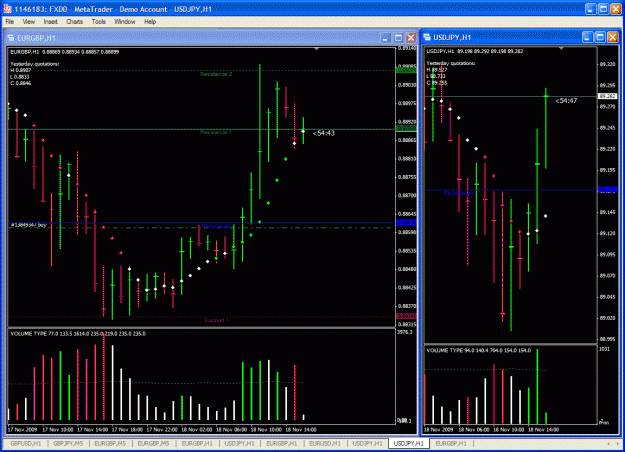Close the USDJPY,H1 chart window
The image size is (625, 452).
click(x=613, y=37)
